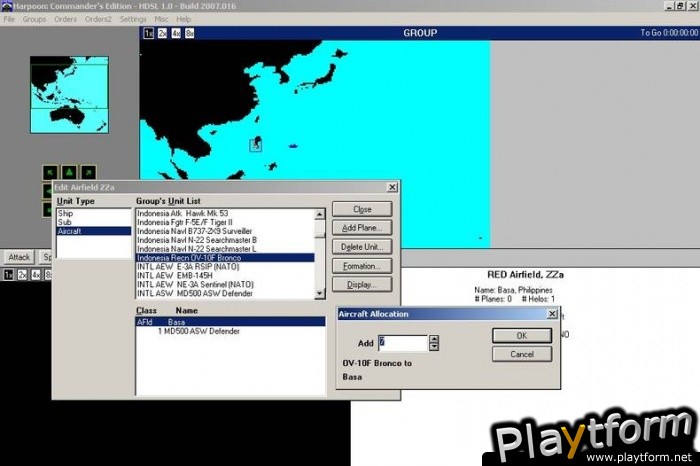Click the ship icon east of Philippines

tap(293, 146)
